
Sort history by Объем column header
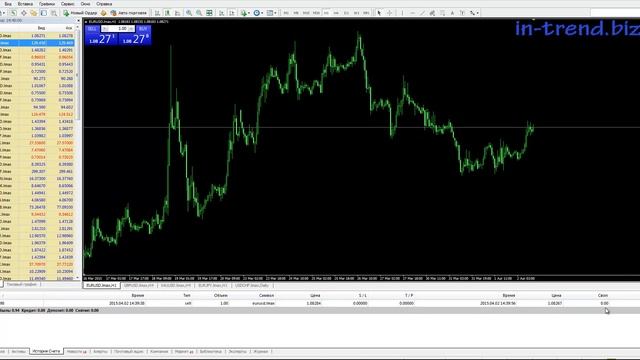click(x=220, y=295)
